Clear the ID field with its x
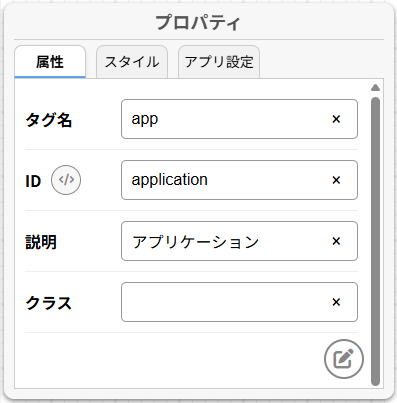This screenshot has width=397, height=403. 336,180
